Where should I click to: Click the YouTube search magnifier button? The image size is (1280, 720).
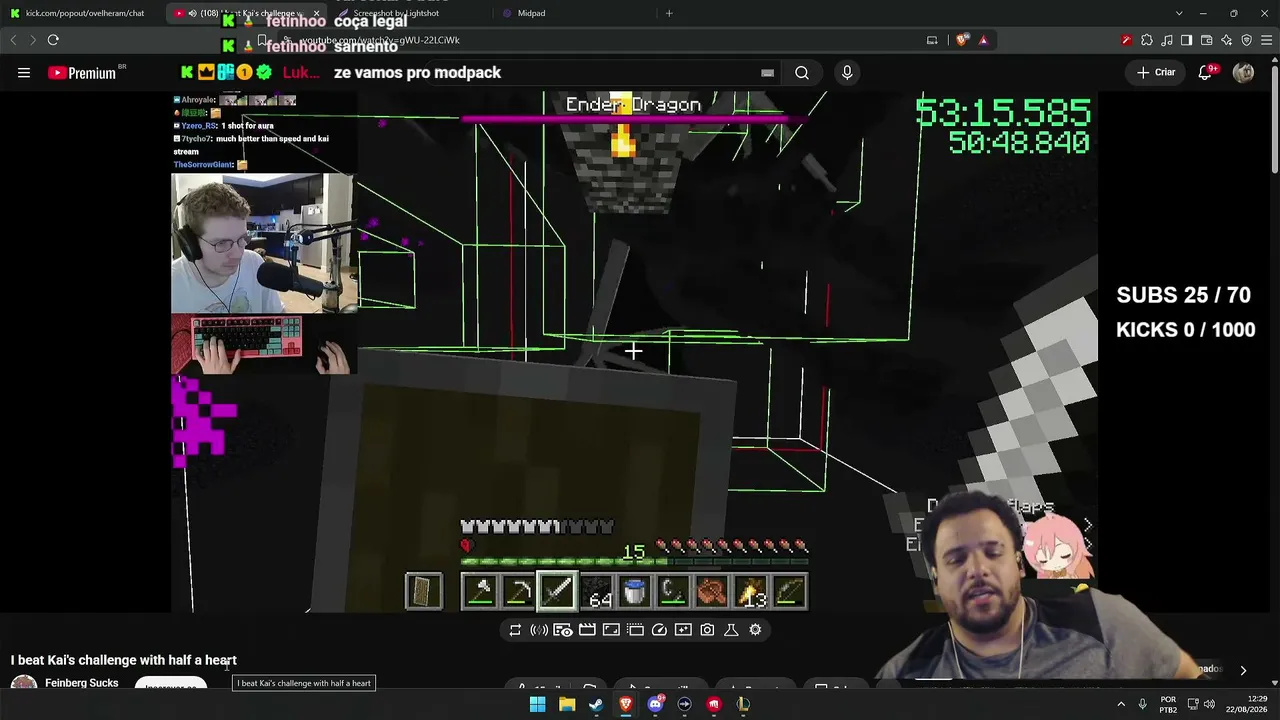[802, 72]
